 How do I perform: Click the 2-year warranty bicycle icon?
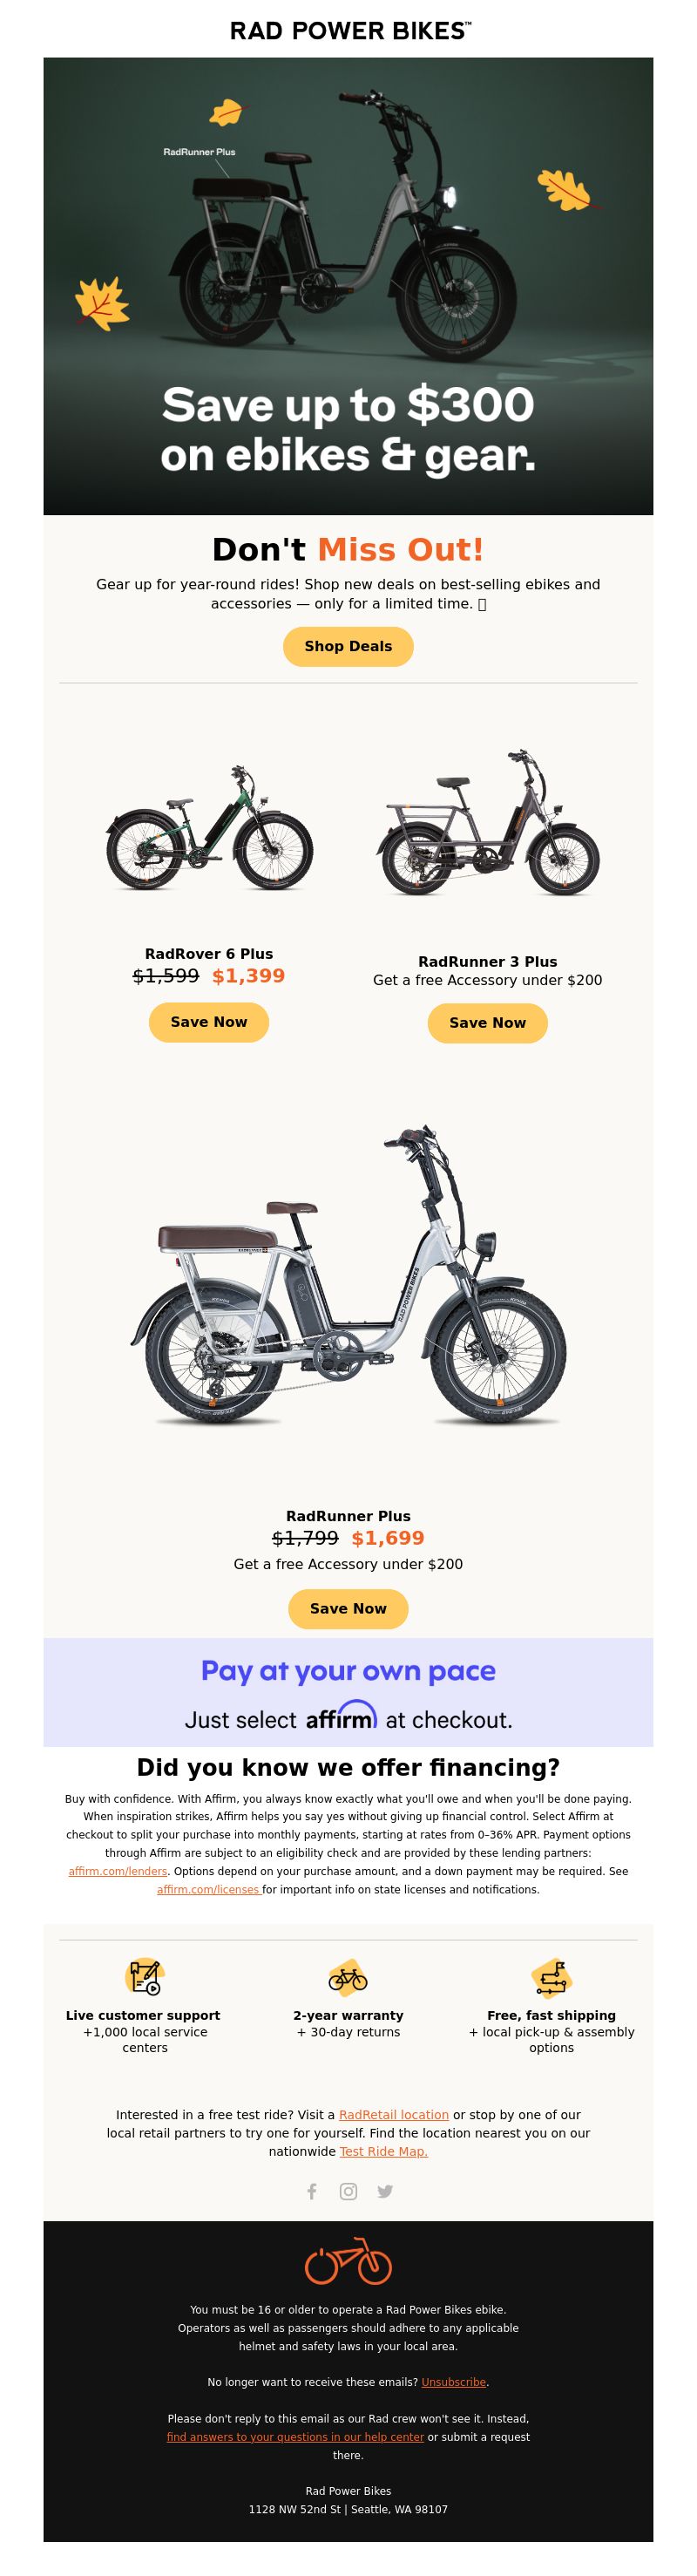pyautogui.click(x=348, y=1977)
